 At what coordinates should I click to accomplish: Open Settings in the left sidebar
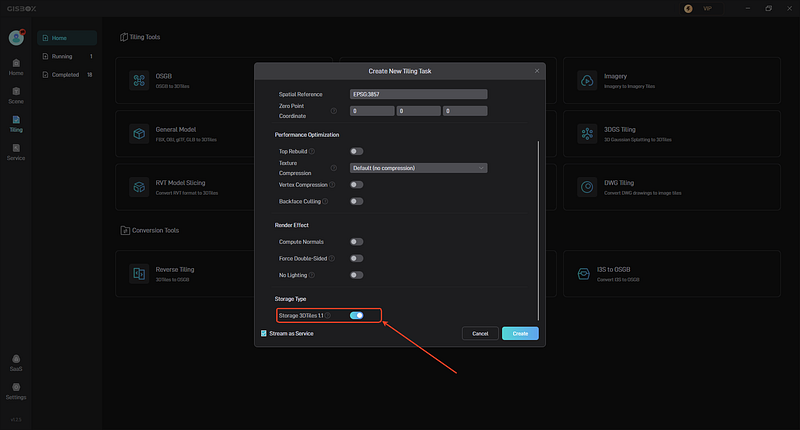(16, 391)
